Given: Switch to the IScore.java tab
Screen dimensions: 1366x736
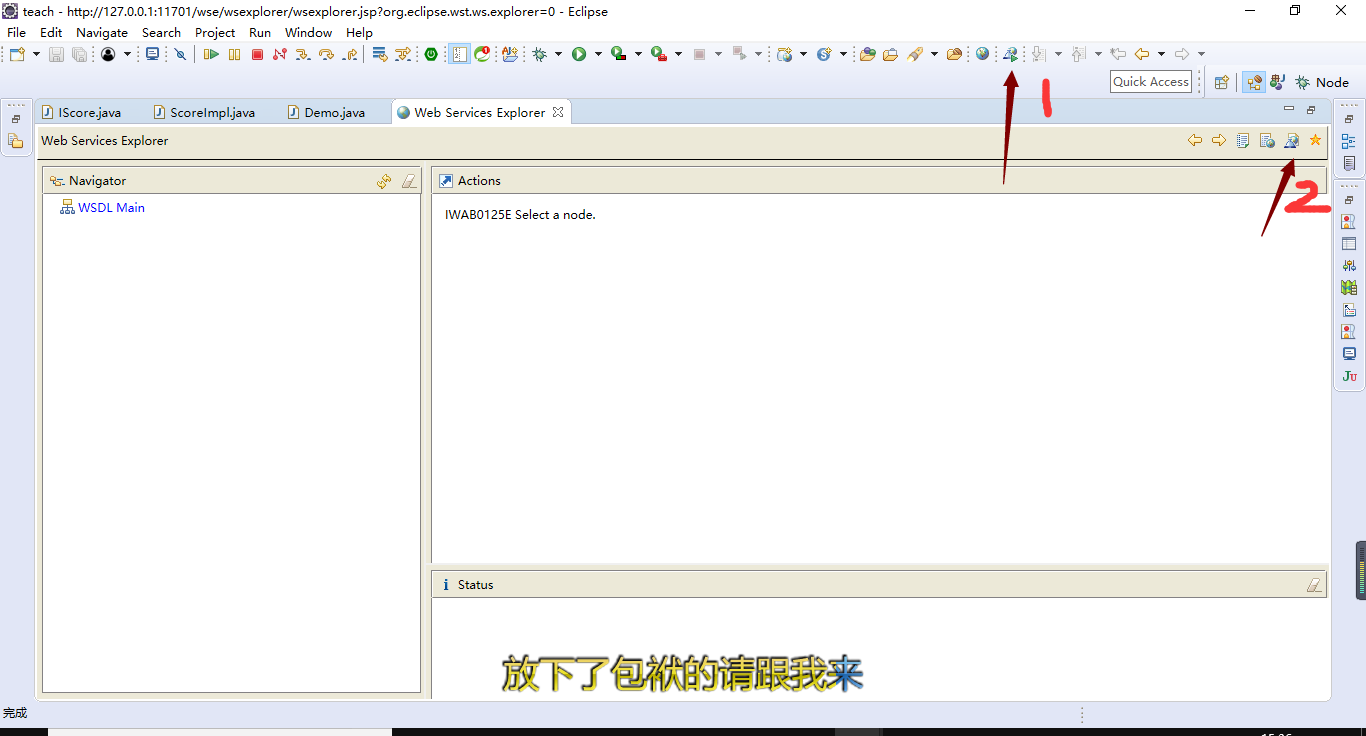Looking at the screenshot, I should [88, 112].
